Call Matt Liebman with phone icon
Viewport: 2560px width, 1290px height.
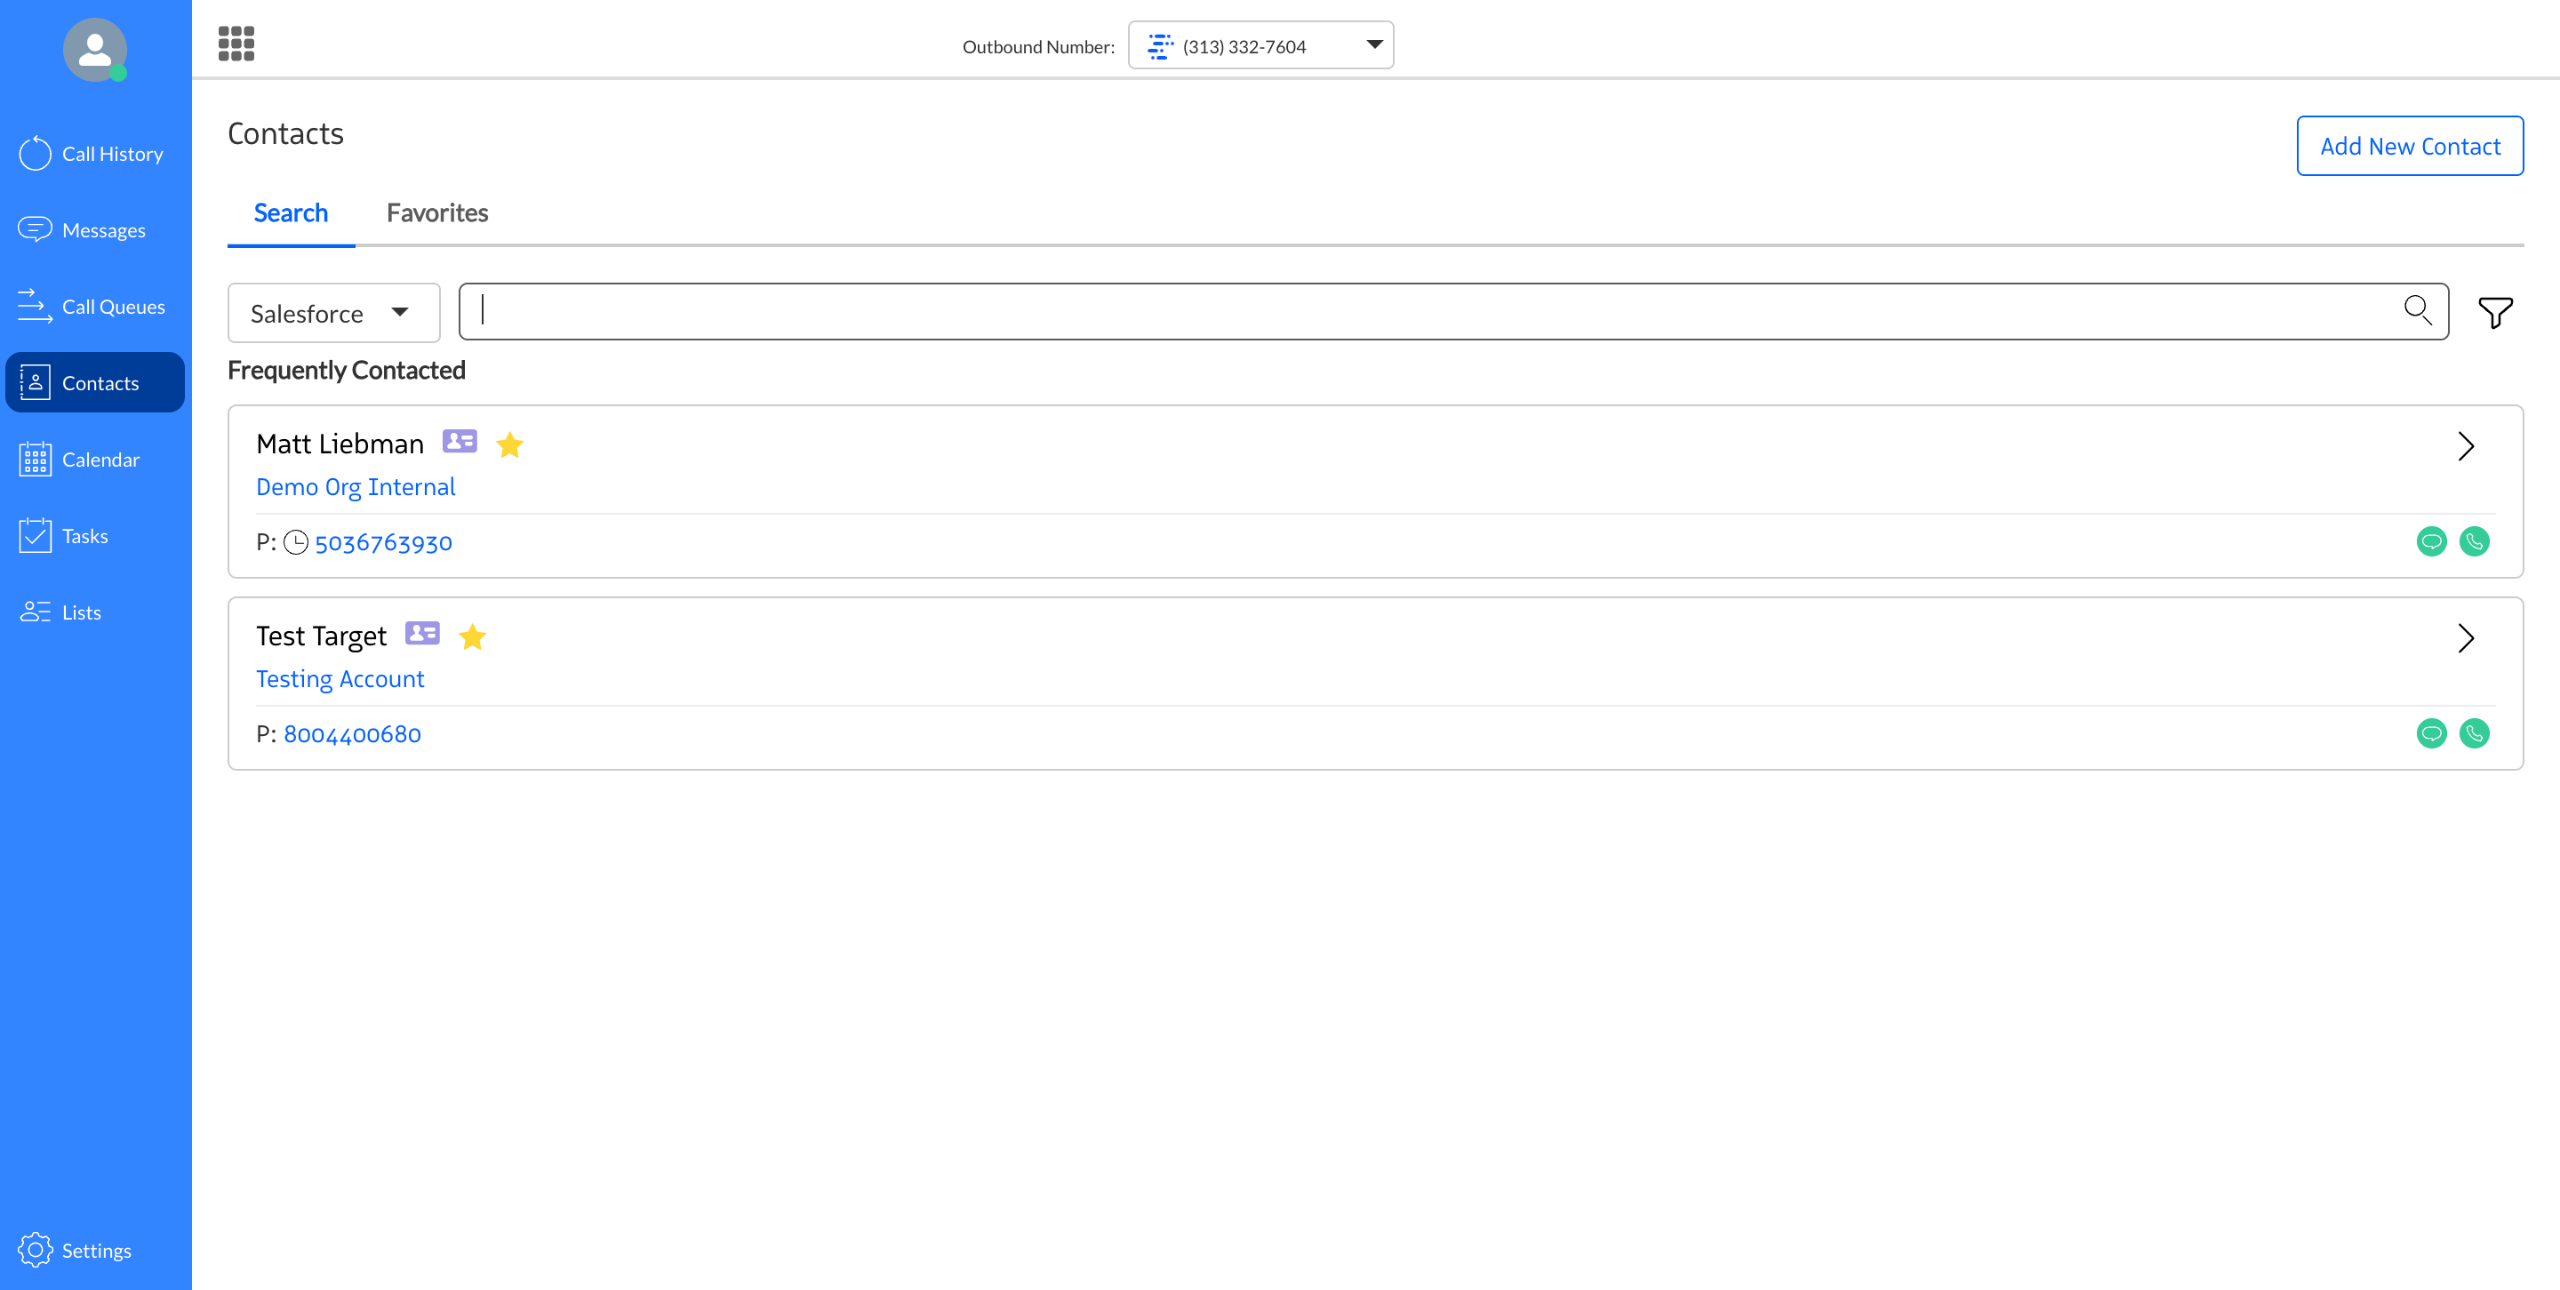coord(2474,542)
